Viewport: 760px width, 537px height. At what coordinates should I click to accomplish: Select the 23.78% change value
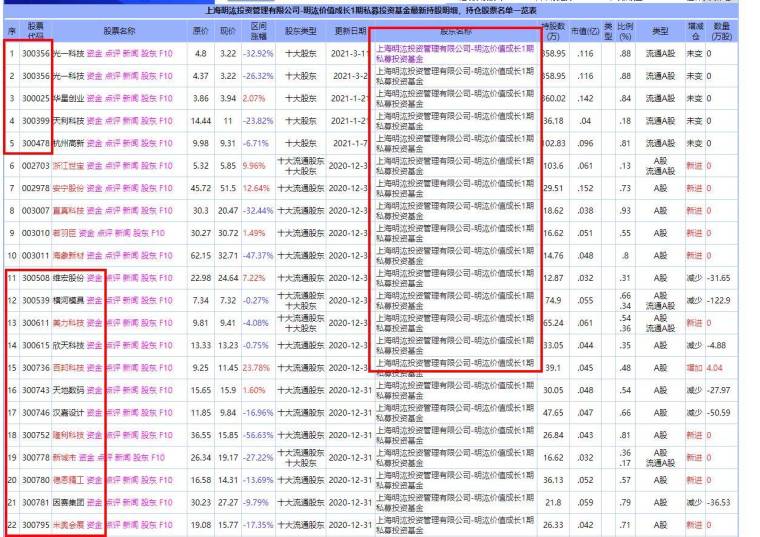(x=256, y=368)
